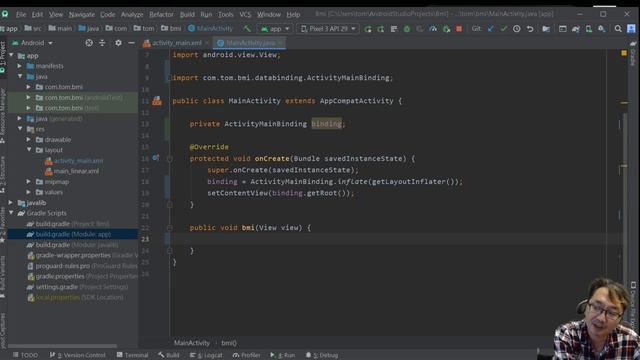Click the Profile app gauge icon
The image size is (640, 360).
[x=433, y=29]
